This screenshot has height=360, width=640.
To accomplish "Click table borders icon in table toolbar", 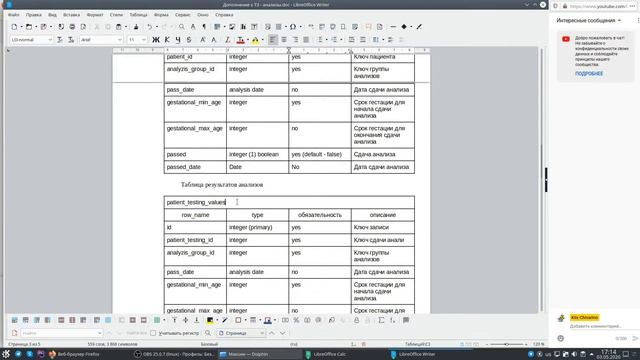I will (x=238, y=320).
